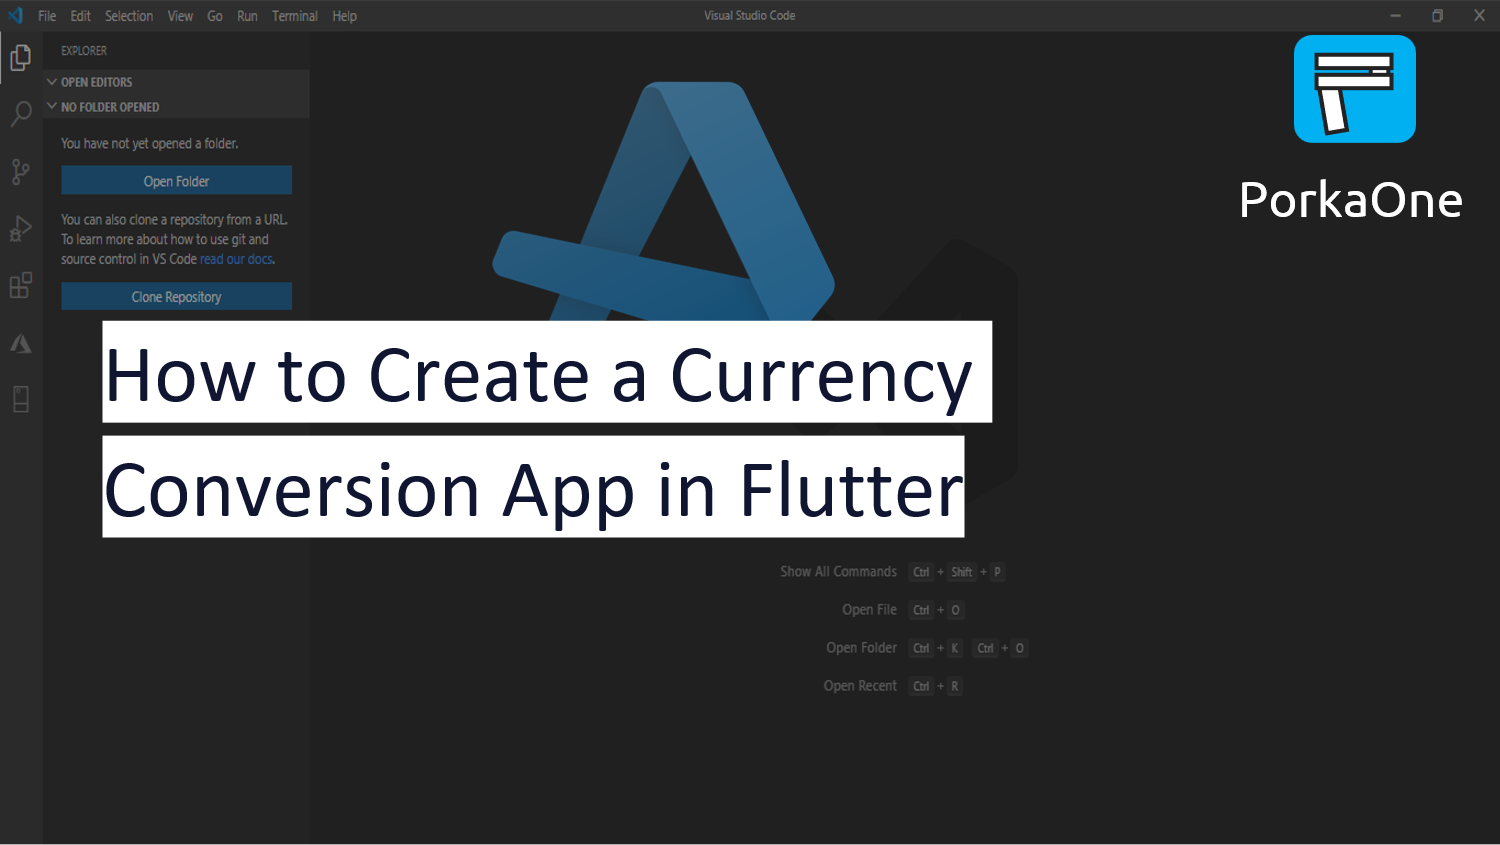Image resolution: width=1500 pixels, height=845 pixels.
Task: Close the Visual Studio Code window
Action: click(1479, 15)
